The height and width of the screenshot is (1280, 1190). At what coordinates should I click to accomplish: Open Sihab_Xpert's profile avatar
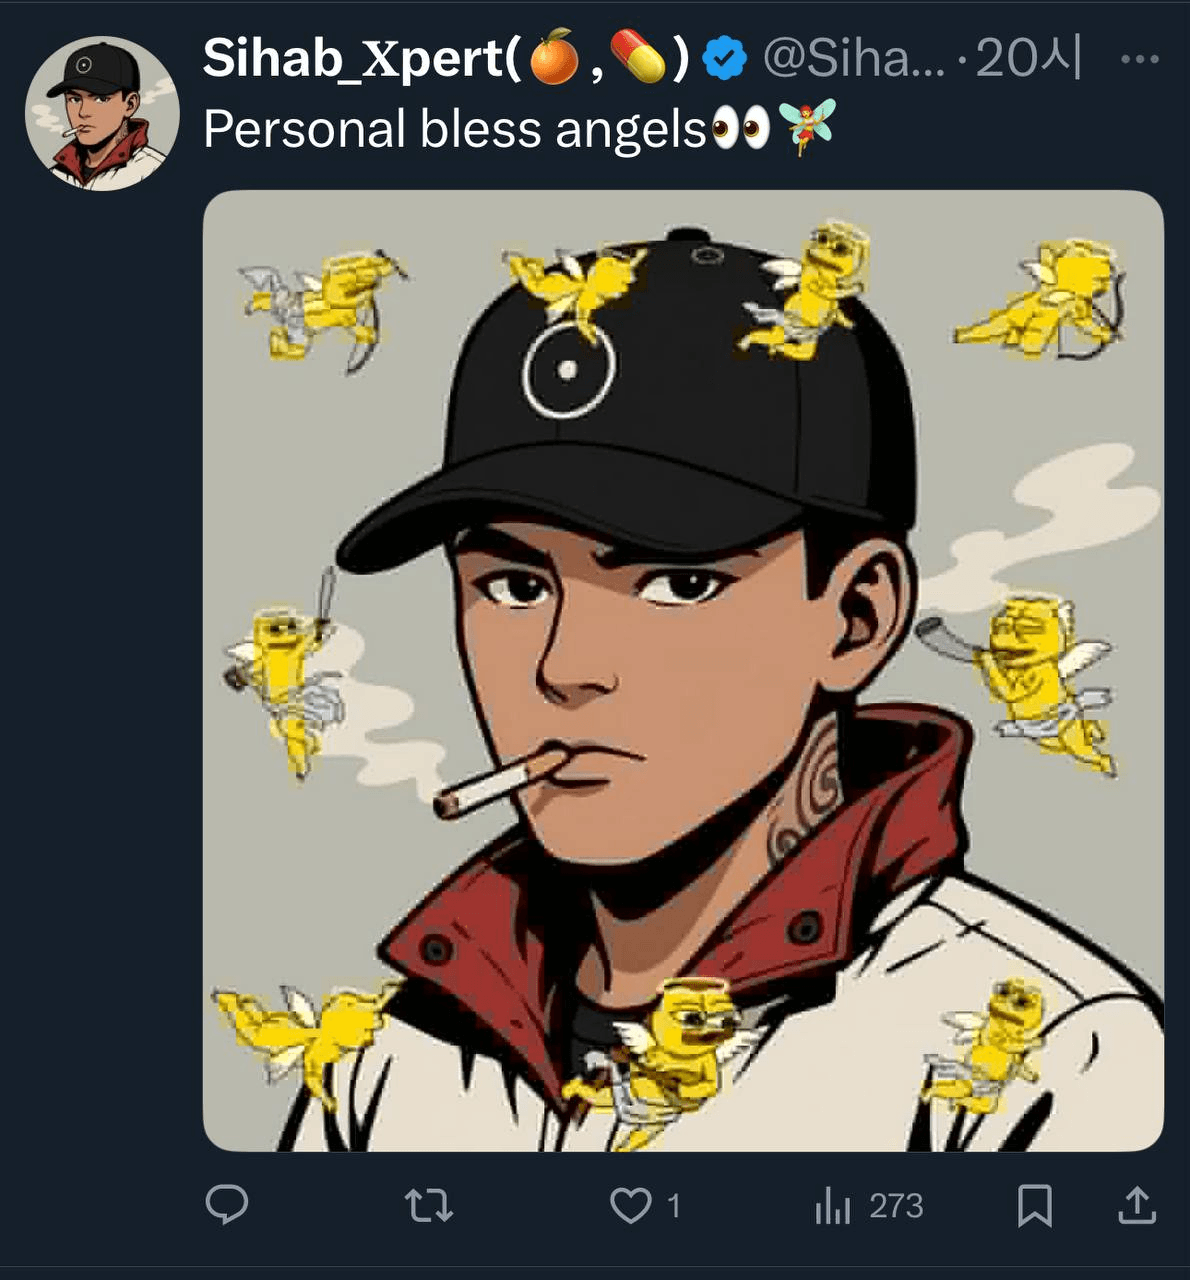point(102,113)
